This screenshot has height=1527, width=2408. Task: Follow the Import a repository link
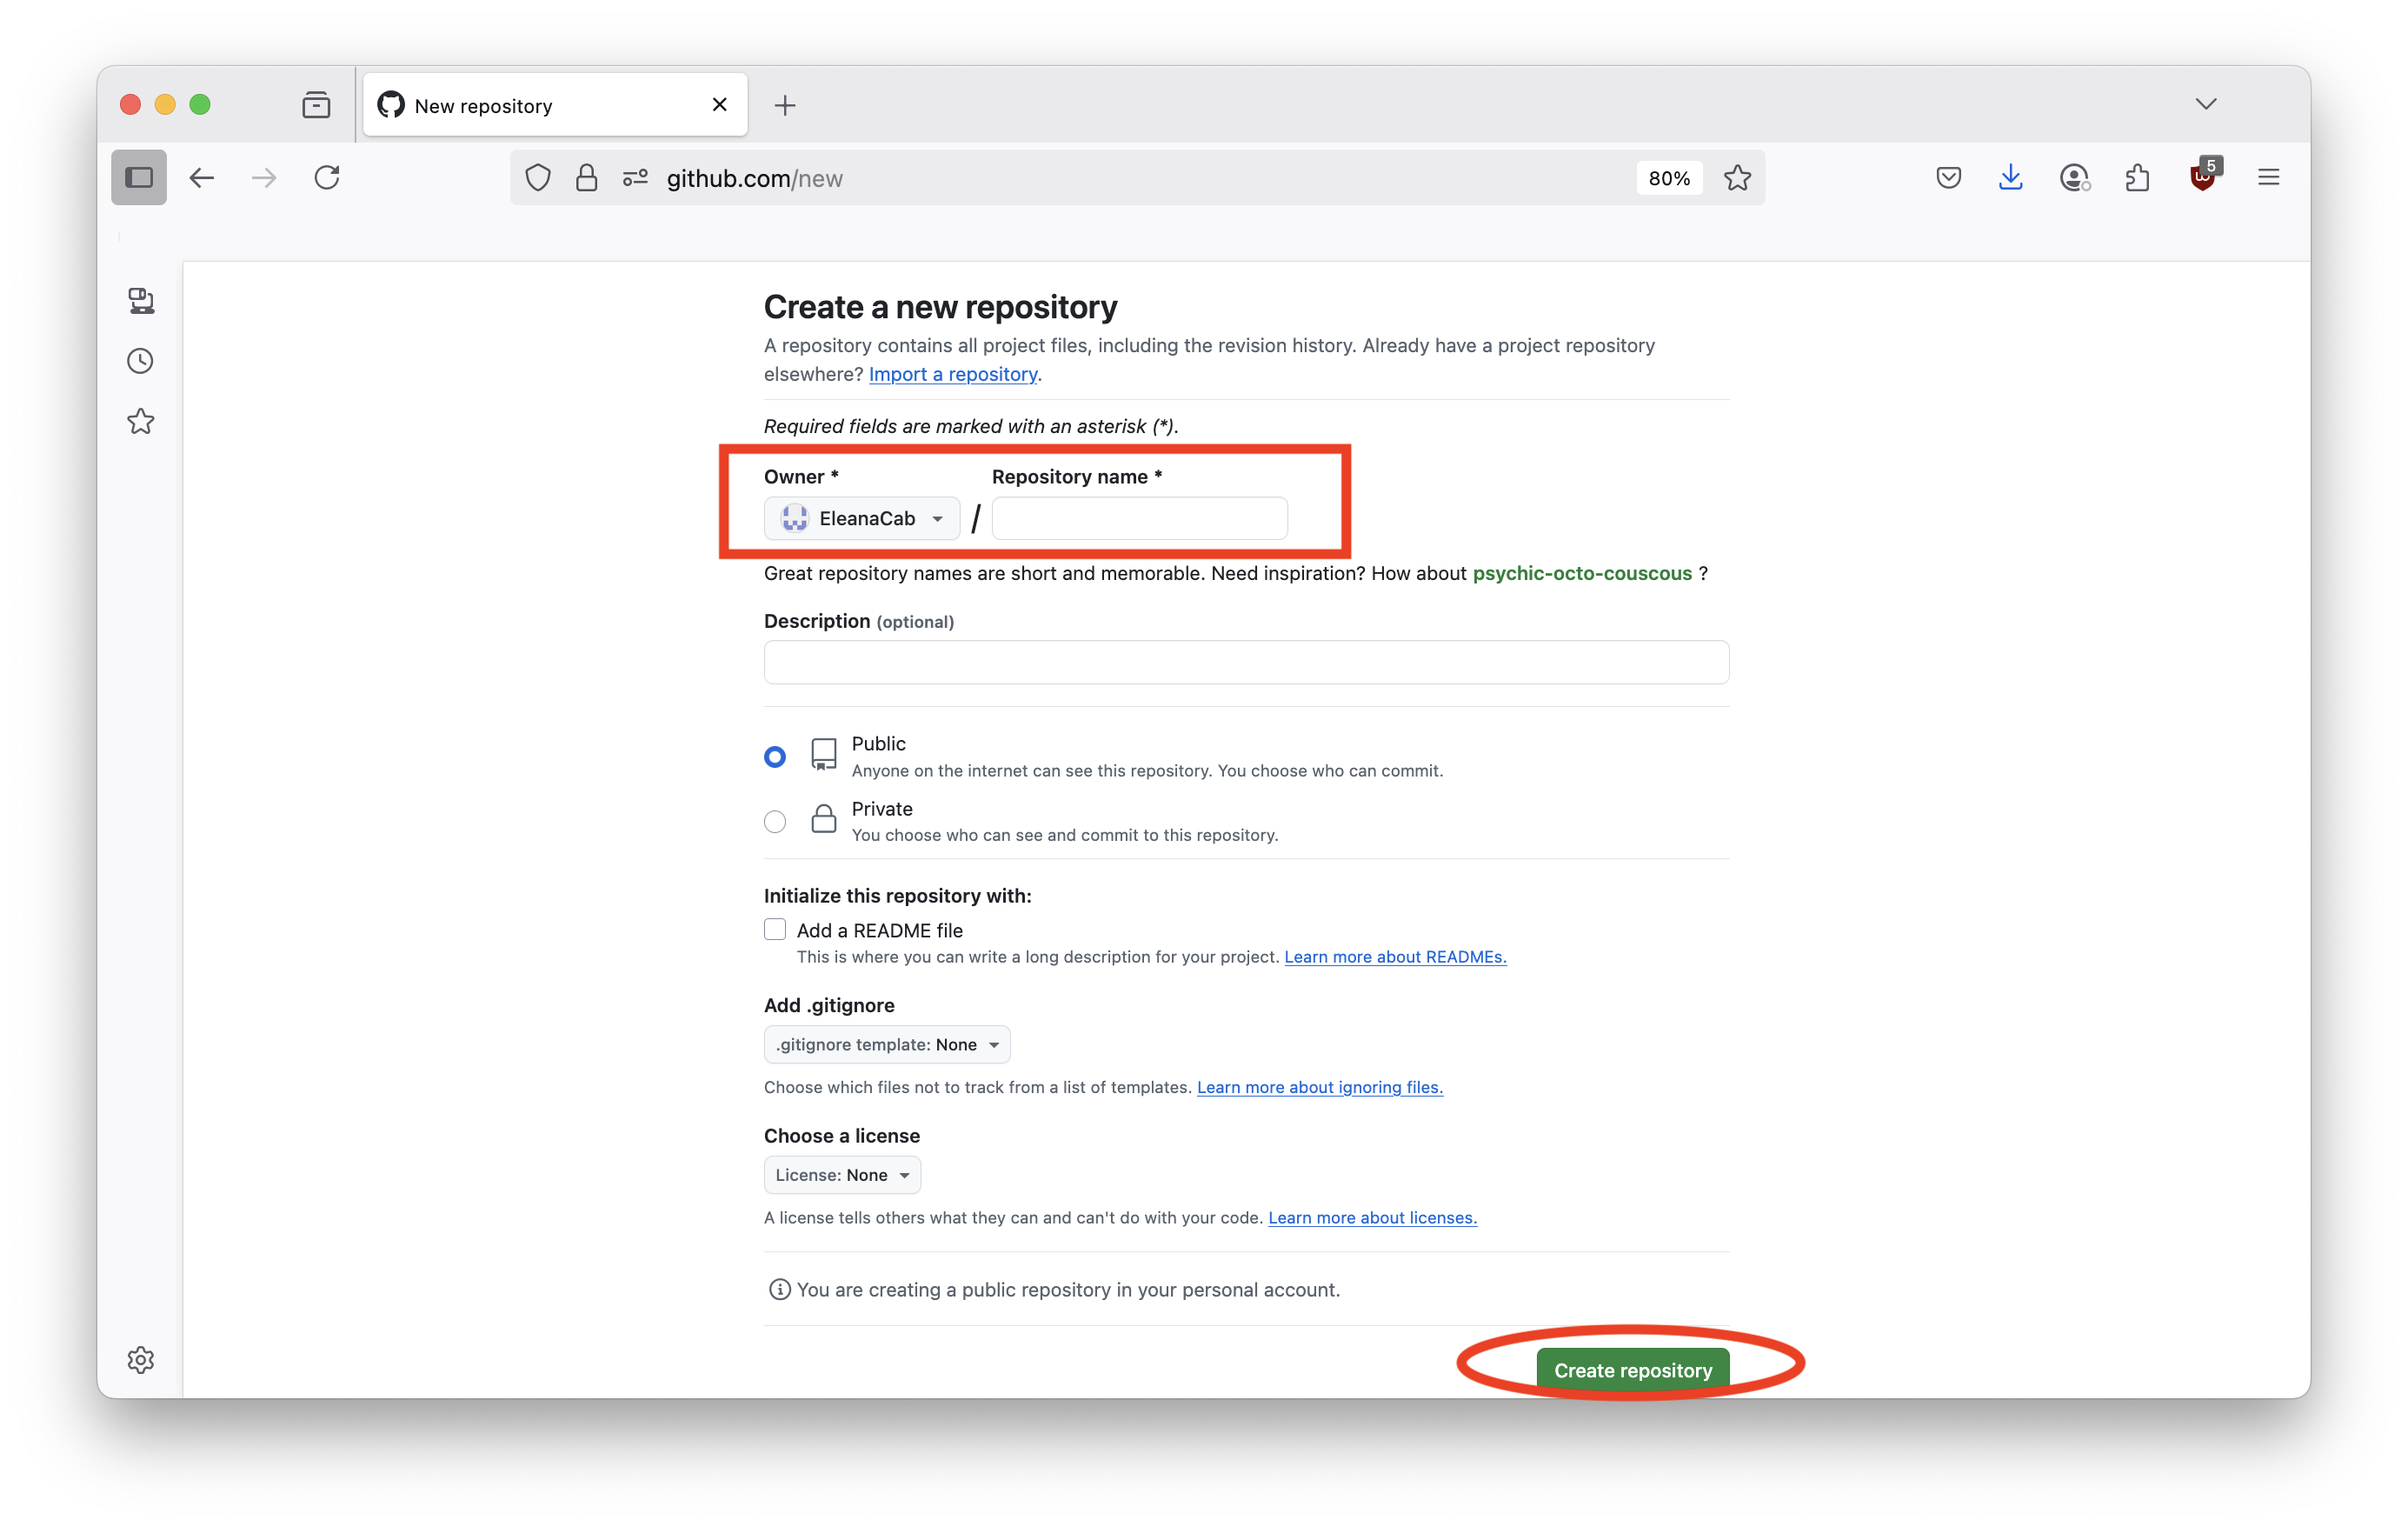953,374
